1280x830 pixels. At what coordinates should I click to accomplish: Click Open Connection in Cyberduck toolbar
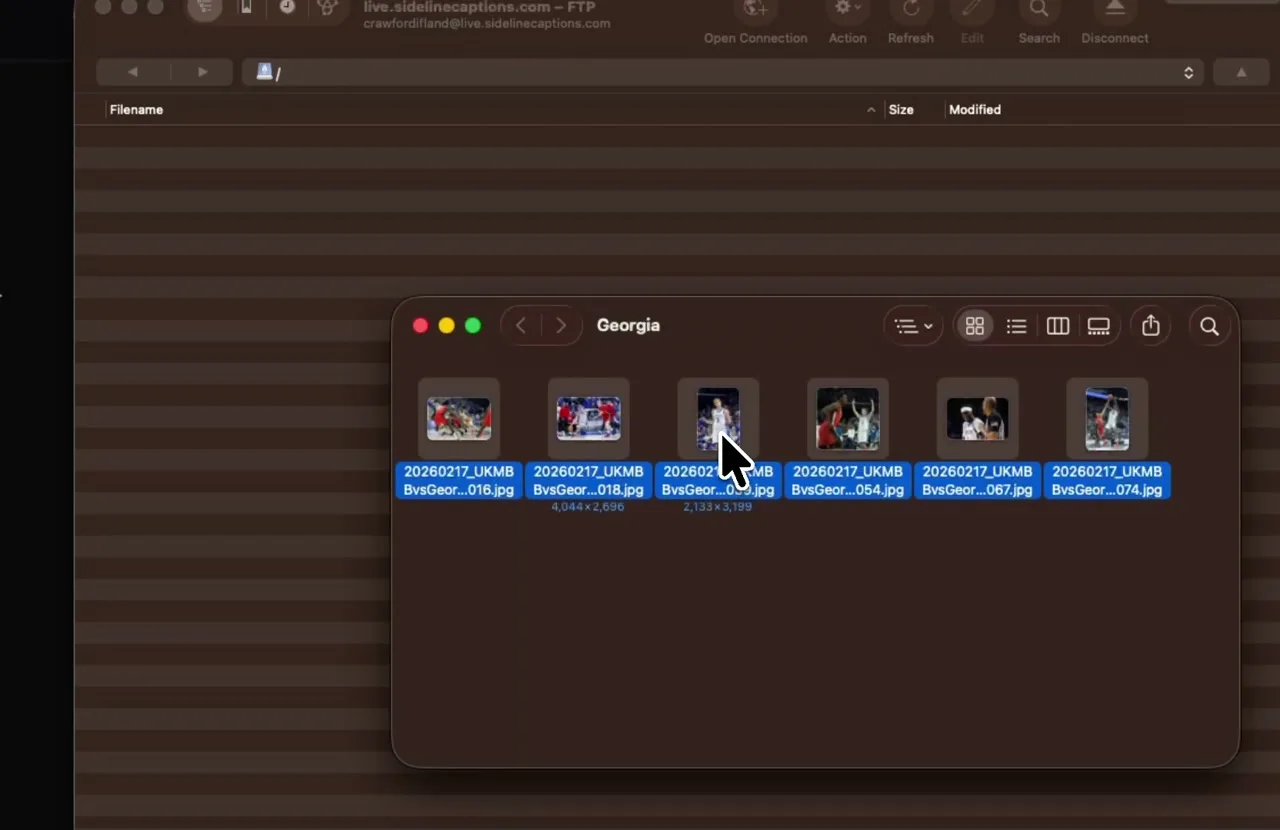tap(755, 23)
